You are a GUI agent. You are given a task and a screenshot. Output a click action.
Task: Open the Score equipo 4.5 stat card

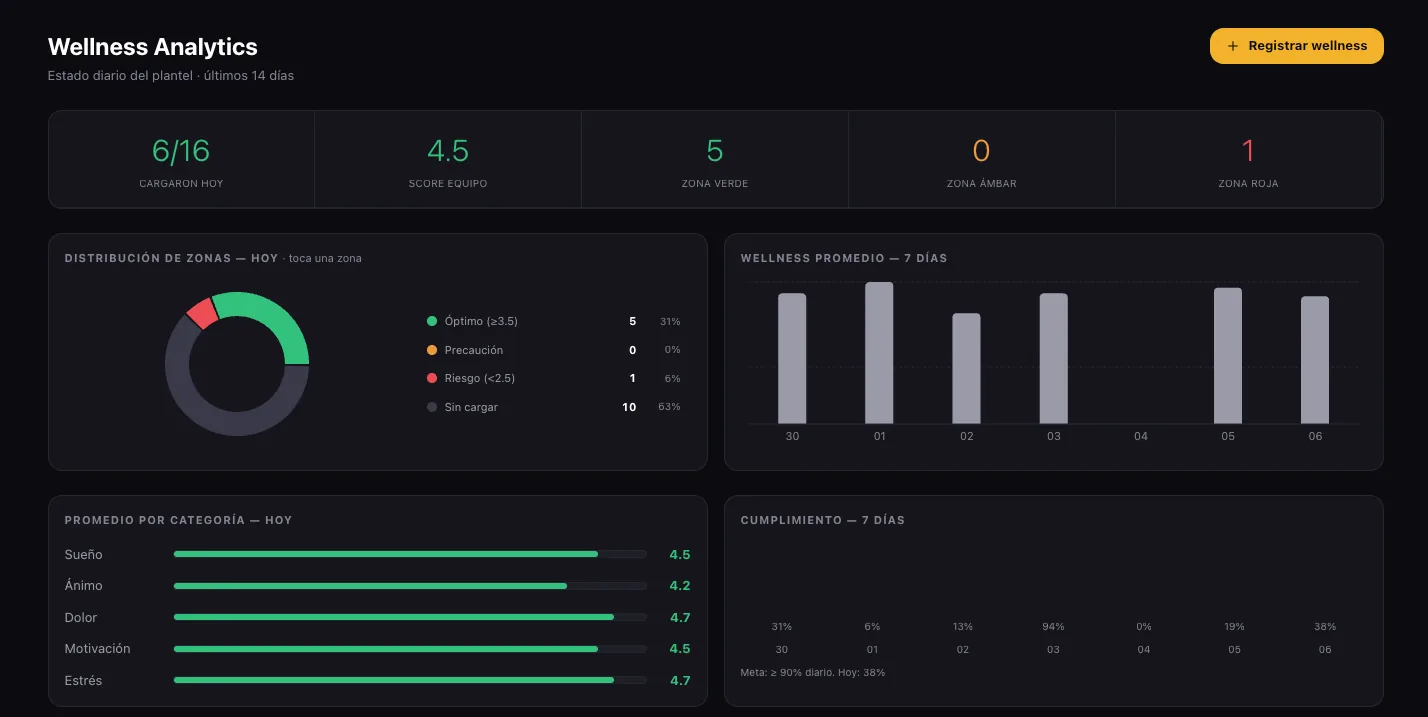point(448,160)
